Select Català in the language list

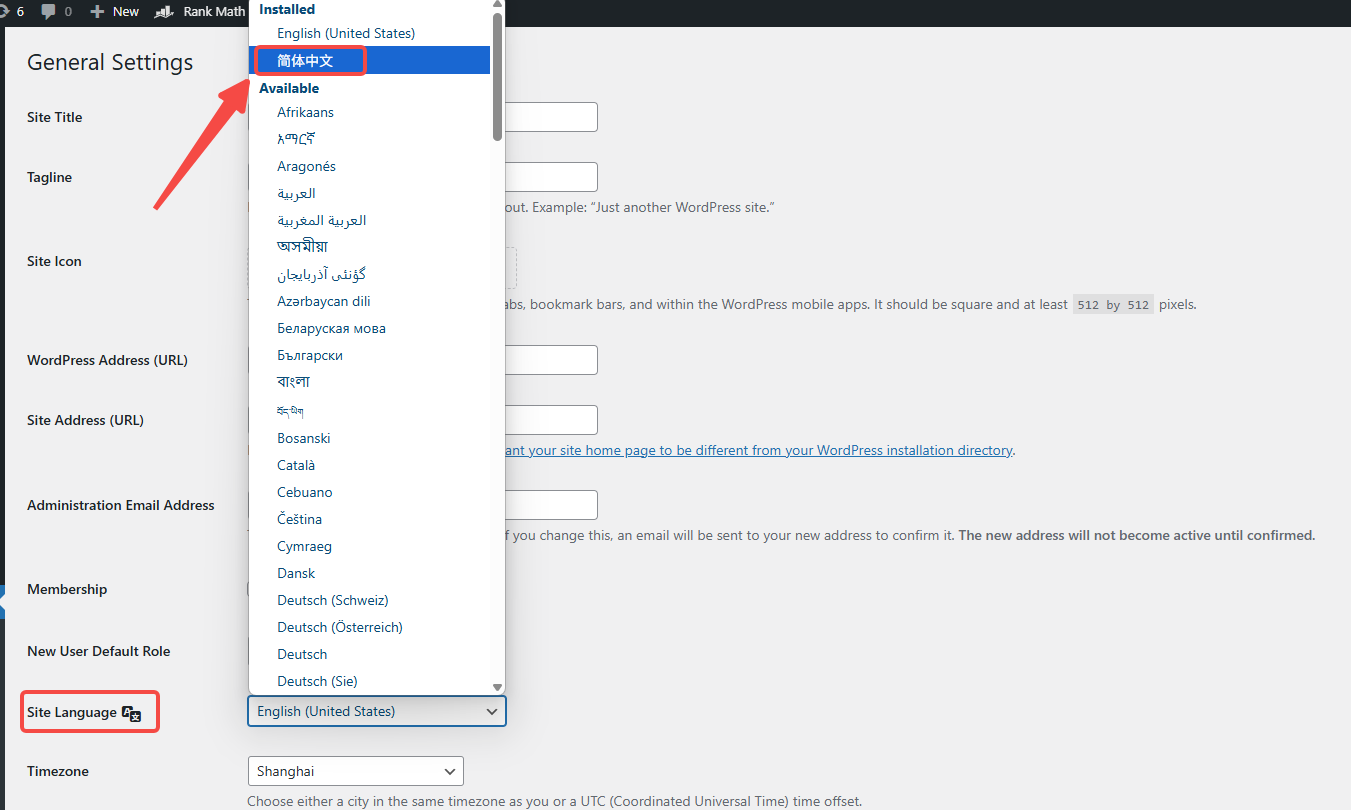[x=296, y=465]
